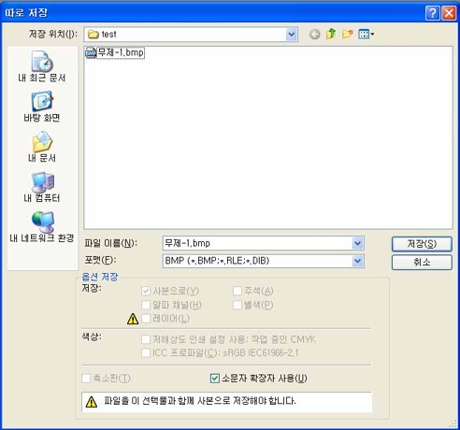Toggle the 알파 채널 checkbox
This screenshot has height=430, width=460.
tap(146, 305)
